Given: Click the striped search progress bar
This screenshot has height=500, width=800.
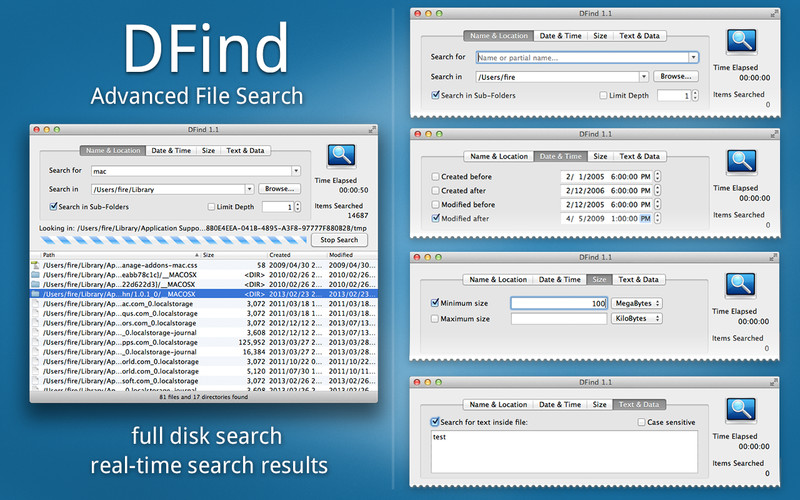Looking at the screenshot, I should coord(173,240).
